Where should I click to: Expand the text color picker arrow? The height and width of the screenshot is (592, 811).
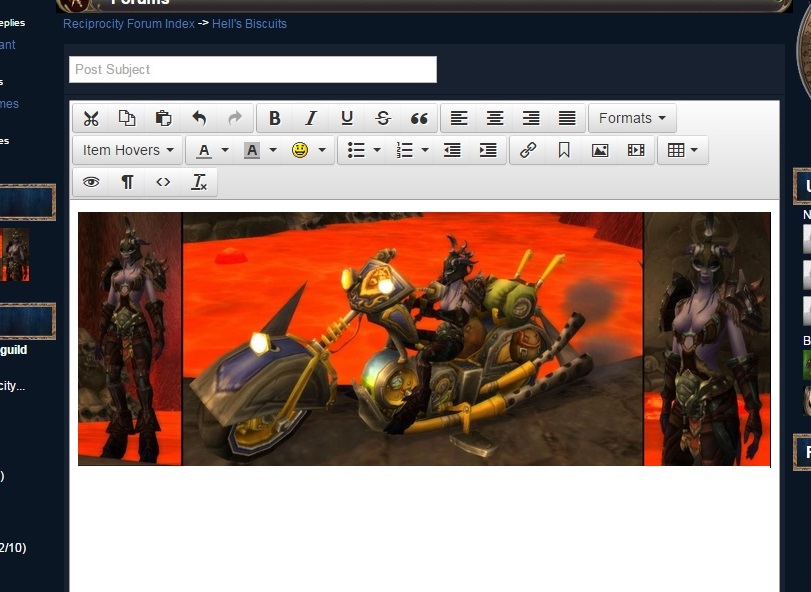pyautogui.click(x=225, y=150)
